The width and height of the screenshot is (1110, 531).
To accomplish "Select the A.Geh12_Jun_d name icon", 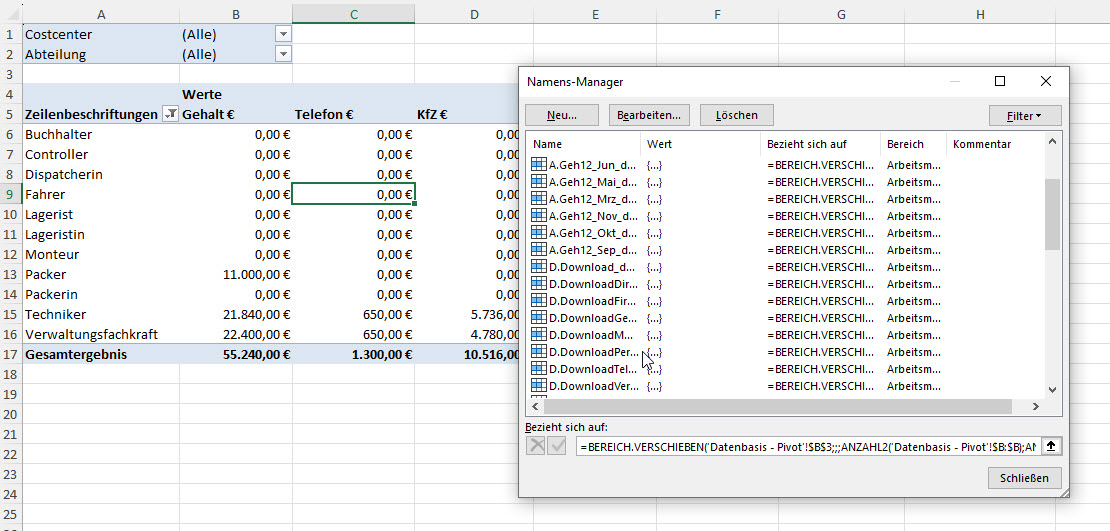I will (539, 165).
